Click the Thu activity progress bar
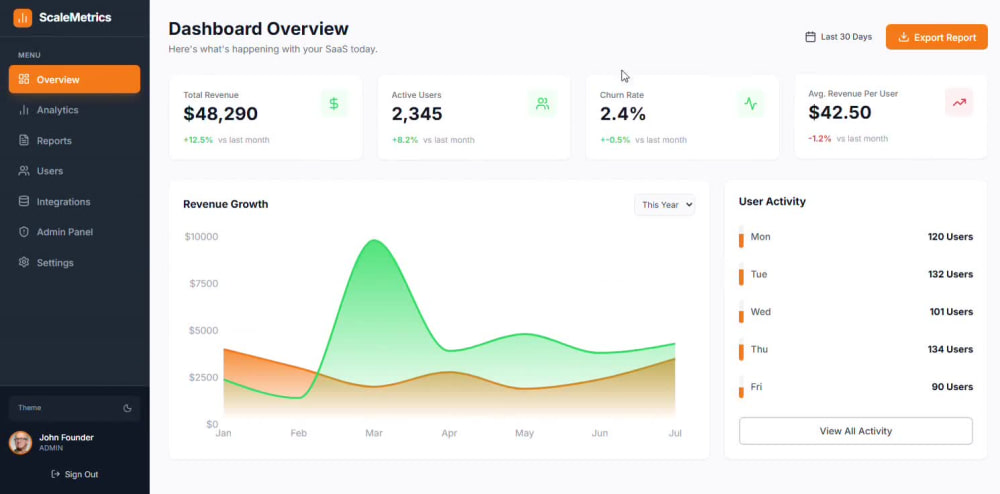1000x494 pixels. coord(741,349)
